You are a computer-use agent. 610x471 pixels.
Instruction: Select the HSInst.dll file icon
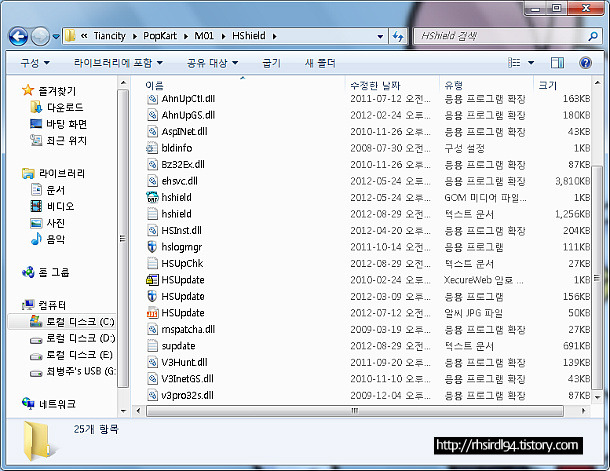pyautogui.click(x=152, y=230)
